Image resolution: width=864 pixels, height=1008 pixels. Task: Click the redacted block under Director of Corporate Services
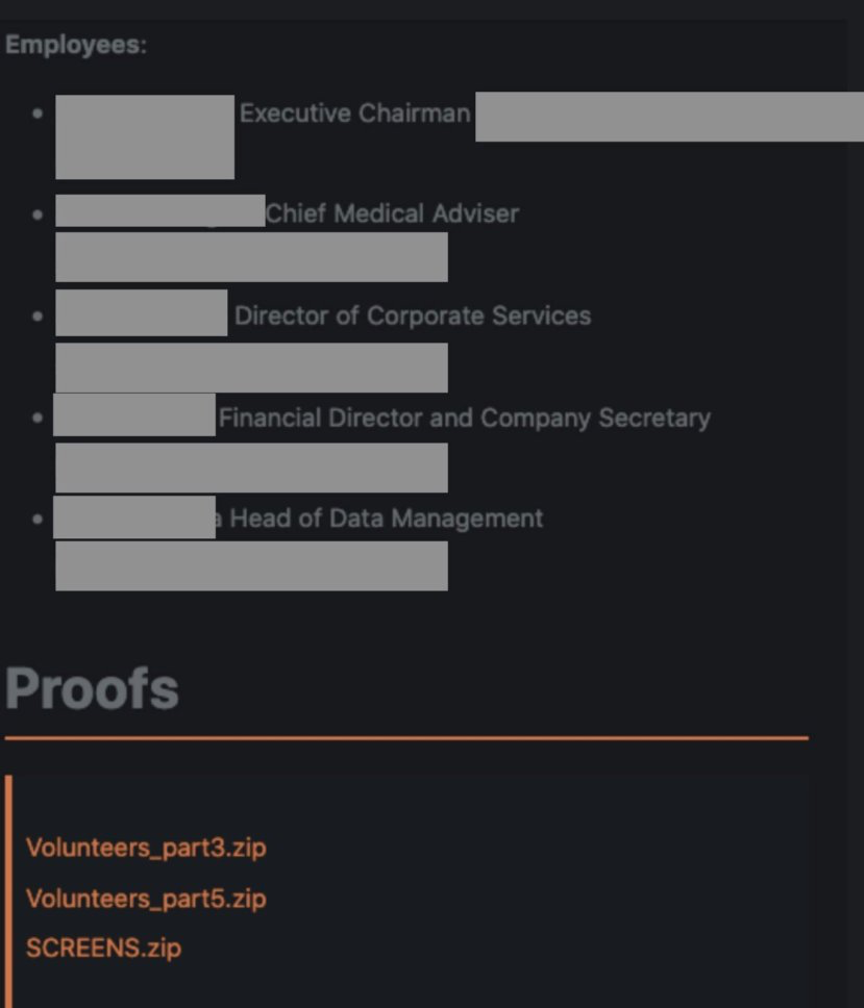(251, 367)
